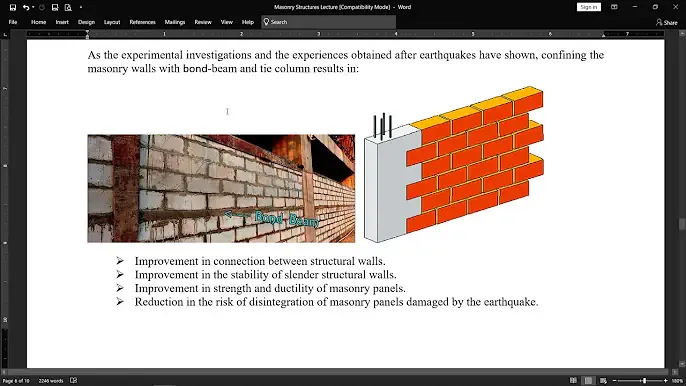Click the zoom out minus icon
Screen dimensions: 686x386
[614, 381]
